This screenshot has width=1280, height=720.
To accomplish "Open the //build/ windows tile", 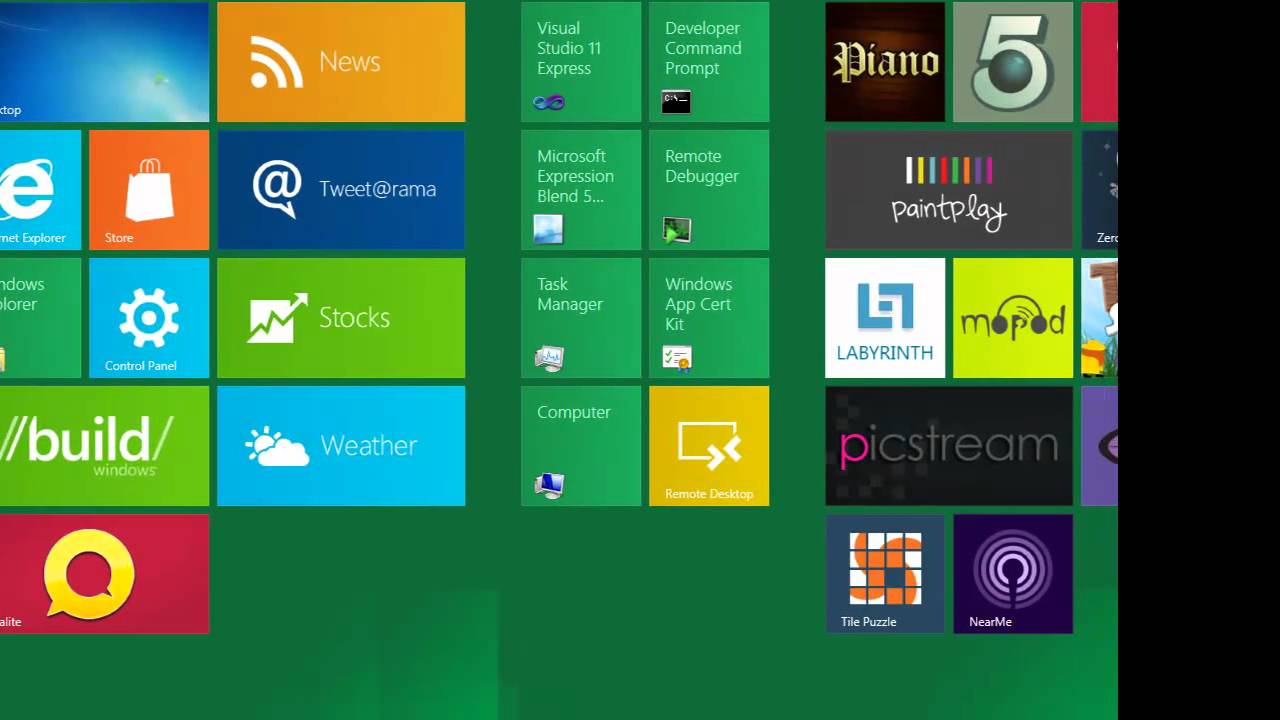I will (104, 446).
